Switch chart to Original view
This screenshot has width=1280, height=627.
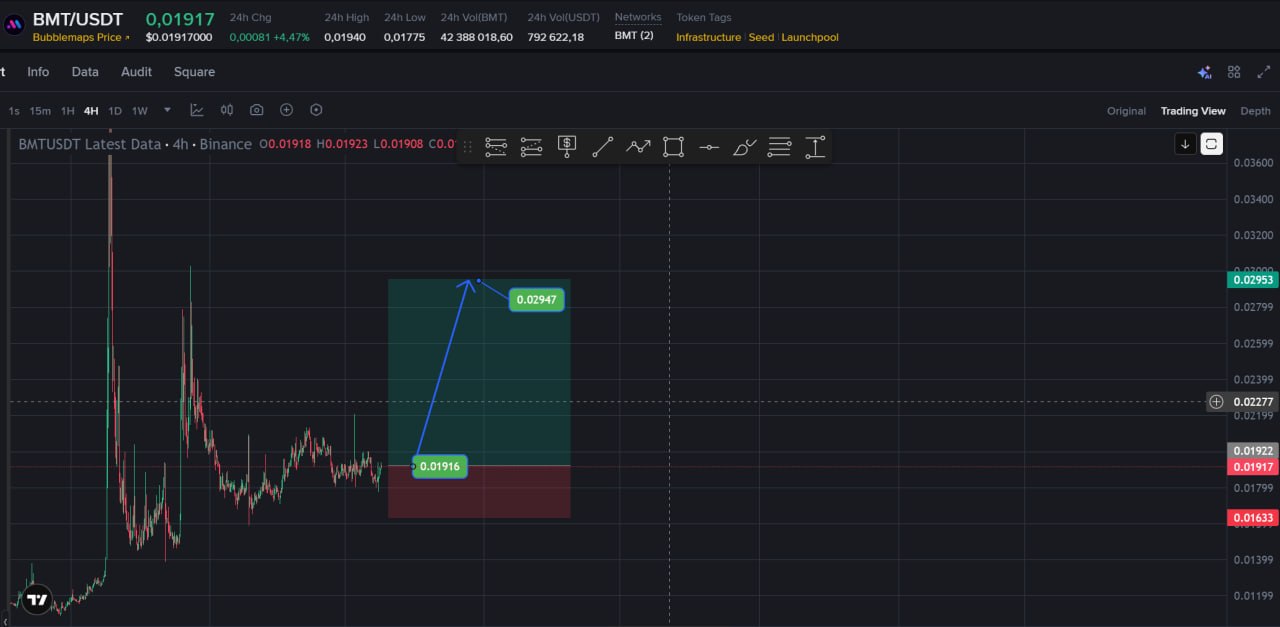(x=1126, y=111)
